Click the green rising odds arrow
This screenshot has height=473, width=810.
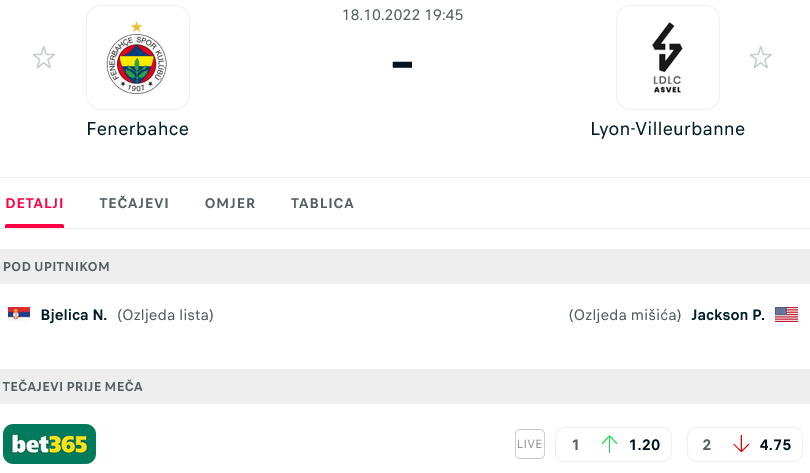point(610,444)
